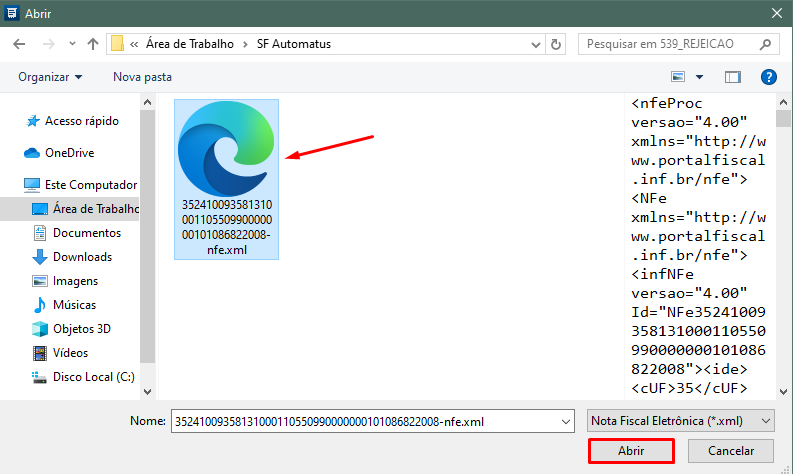The image size is (794, 474).
Task: Open the Nota Fiscal Eletrônica file type dropdown
Action: pyautogui.click(x=680, y=421)
